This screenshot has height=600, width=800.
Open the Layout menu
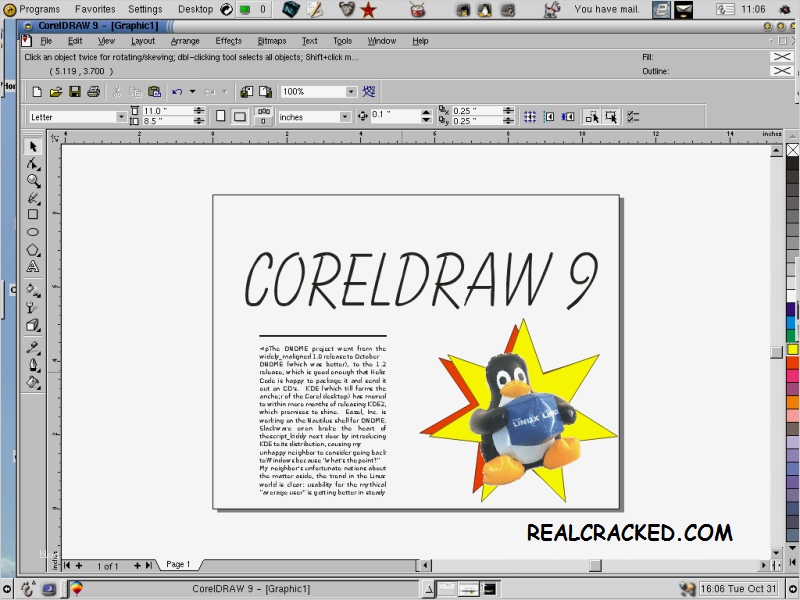[143, 41]
